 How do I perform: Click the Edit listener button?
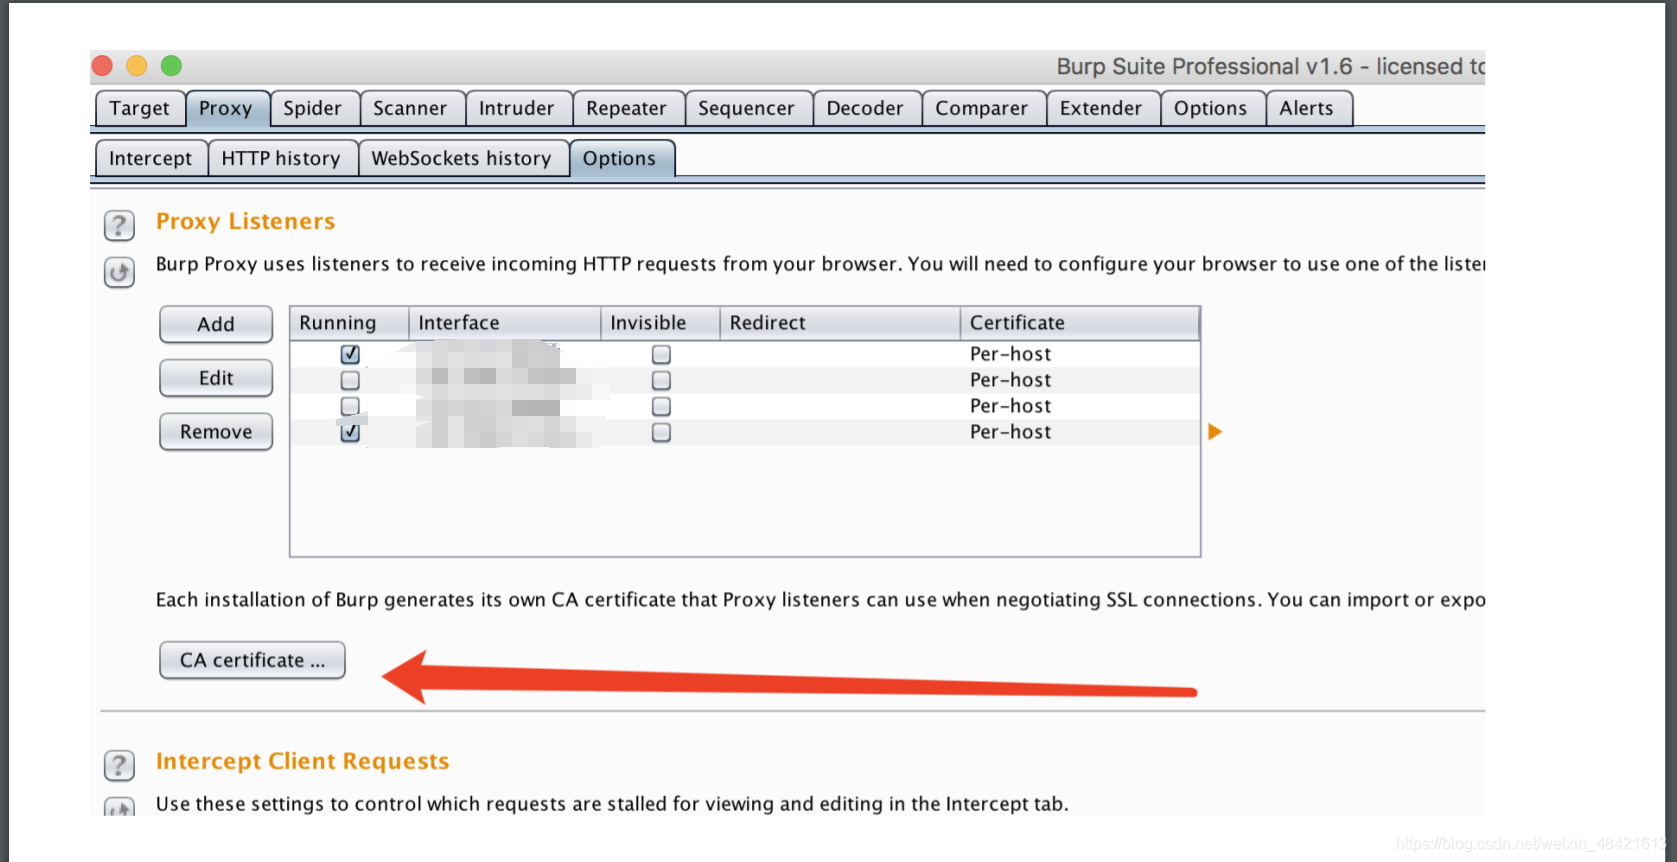point(216,378)
